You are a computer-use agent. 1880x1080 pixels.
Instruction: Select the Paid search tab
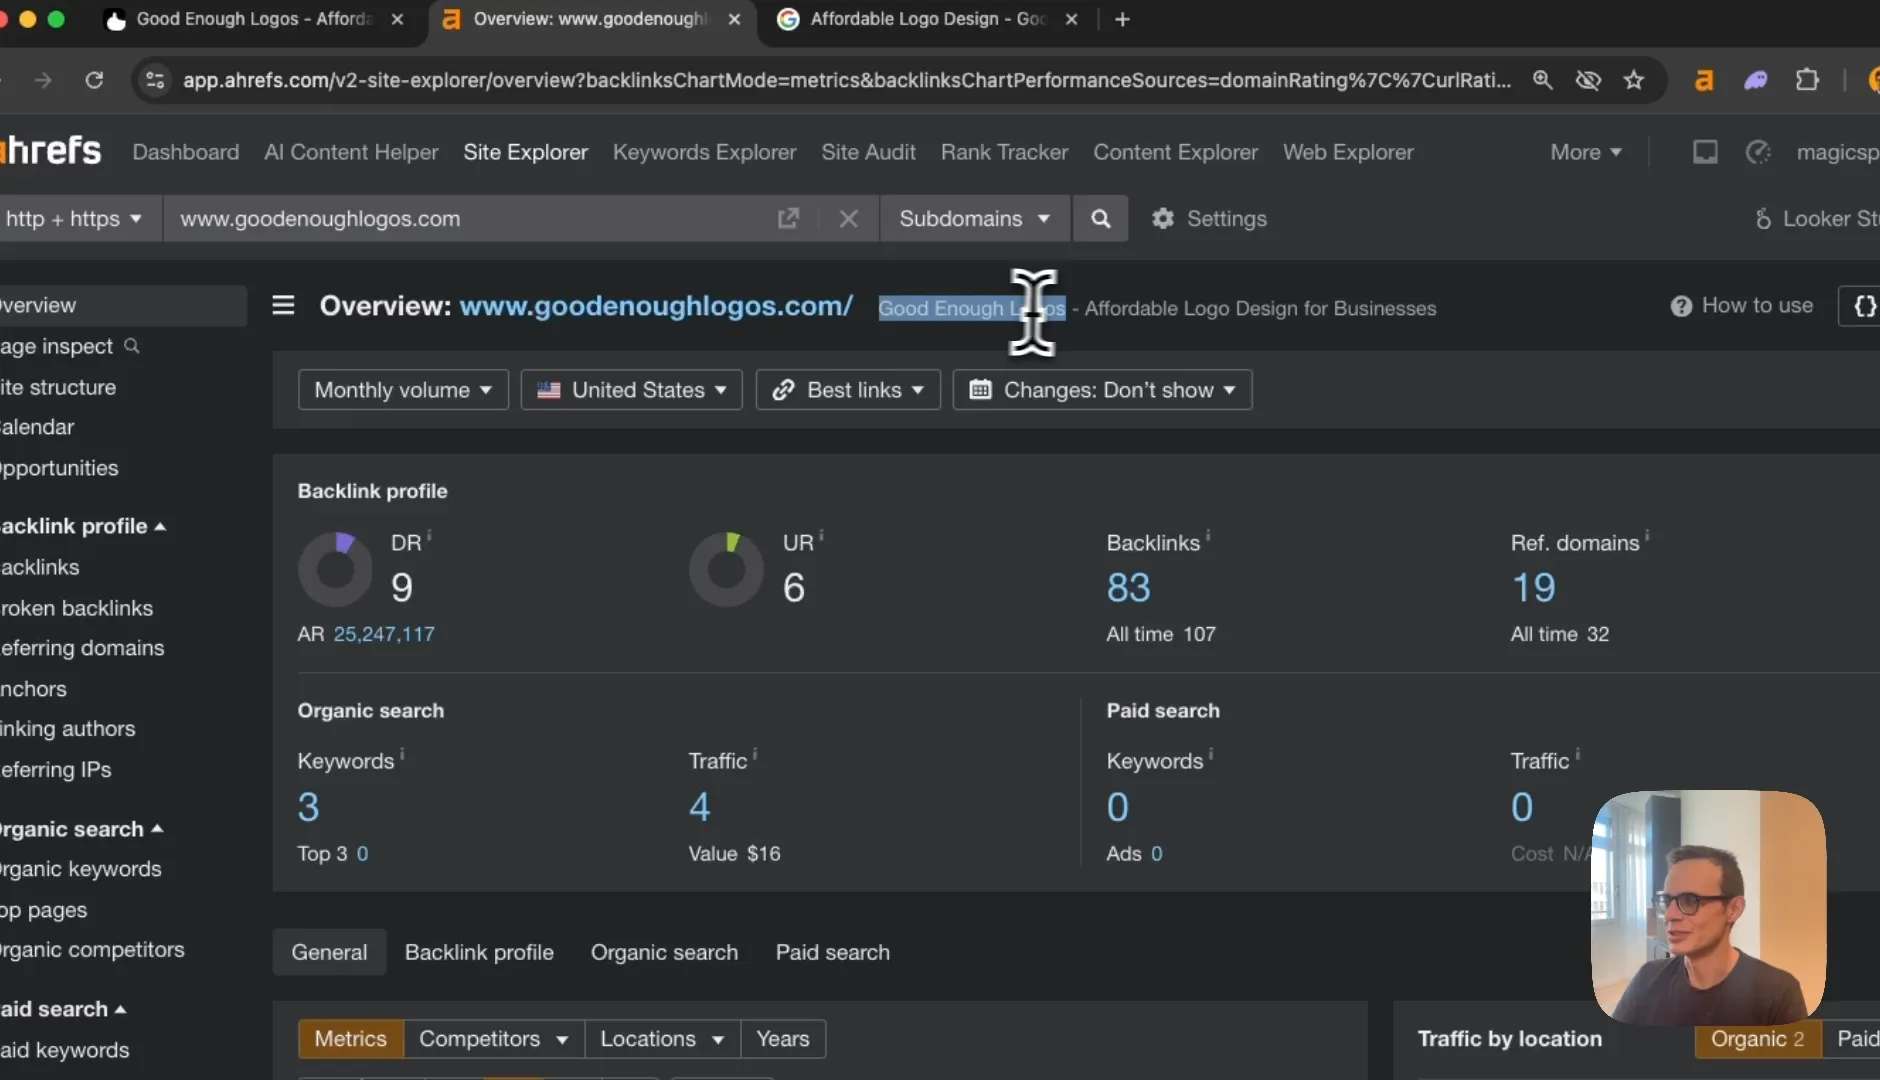tap(832, 952)
